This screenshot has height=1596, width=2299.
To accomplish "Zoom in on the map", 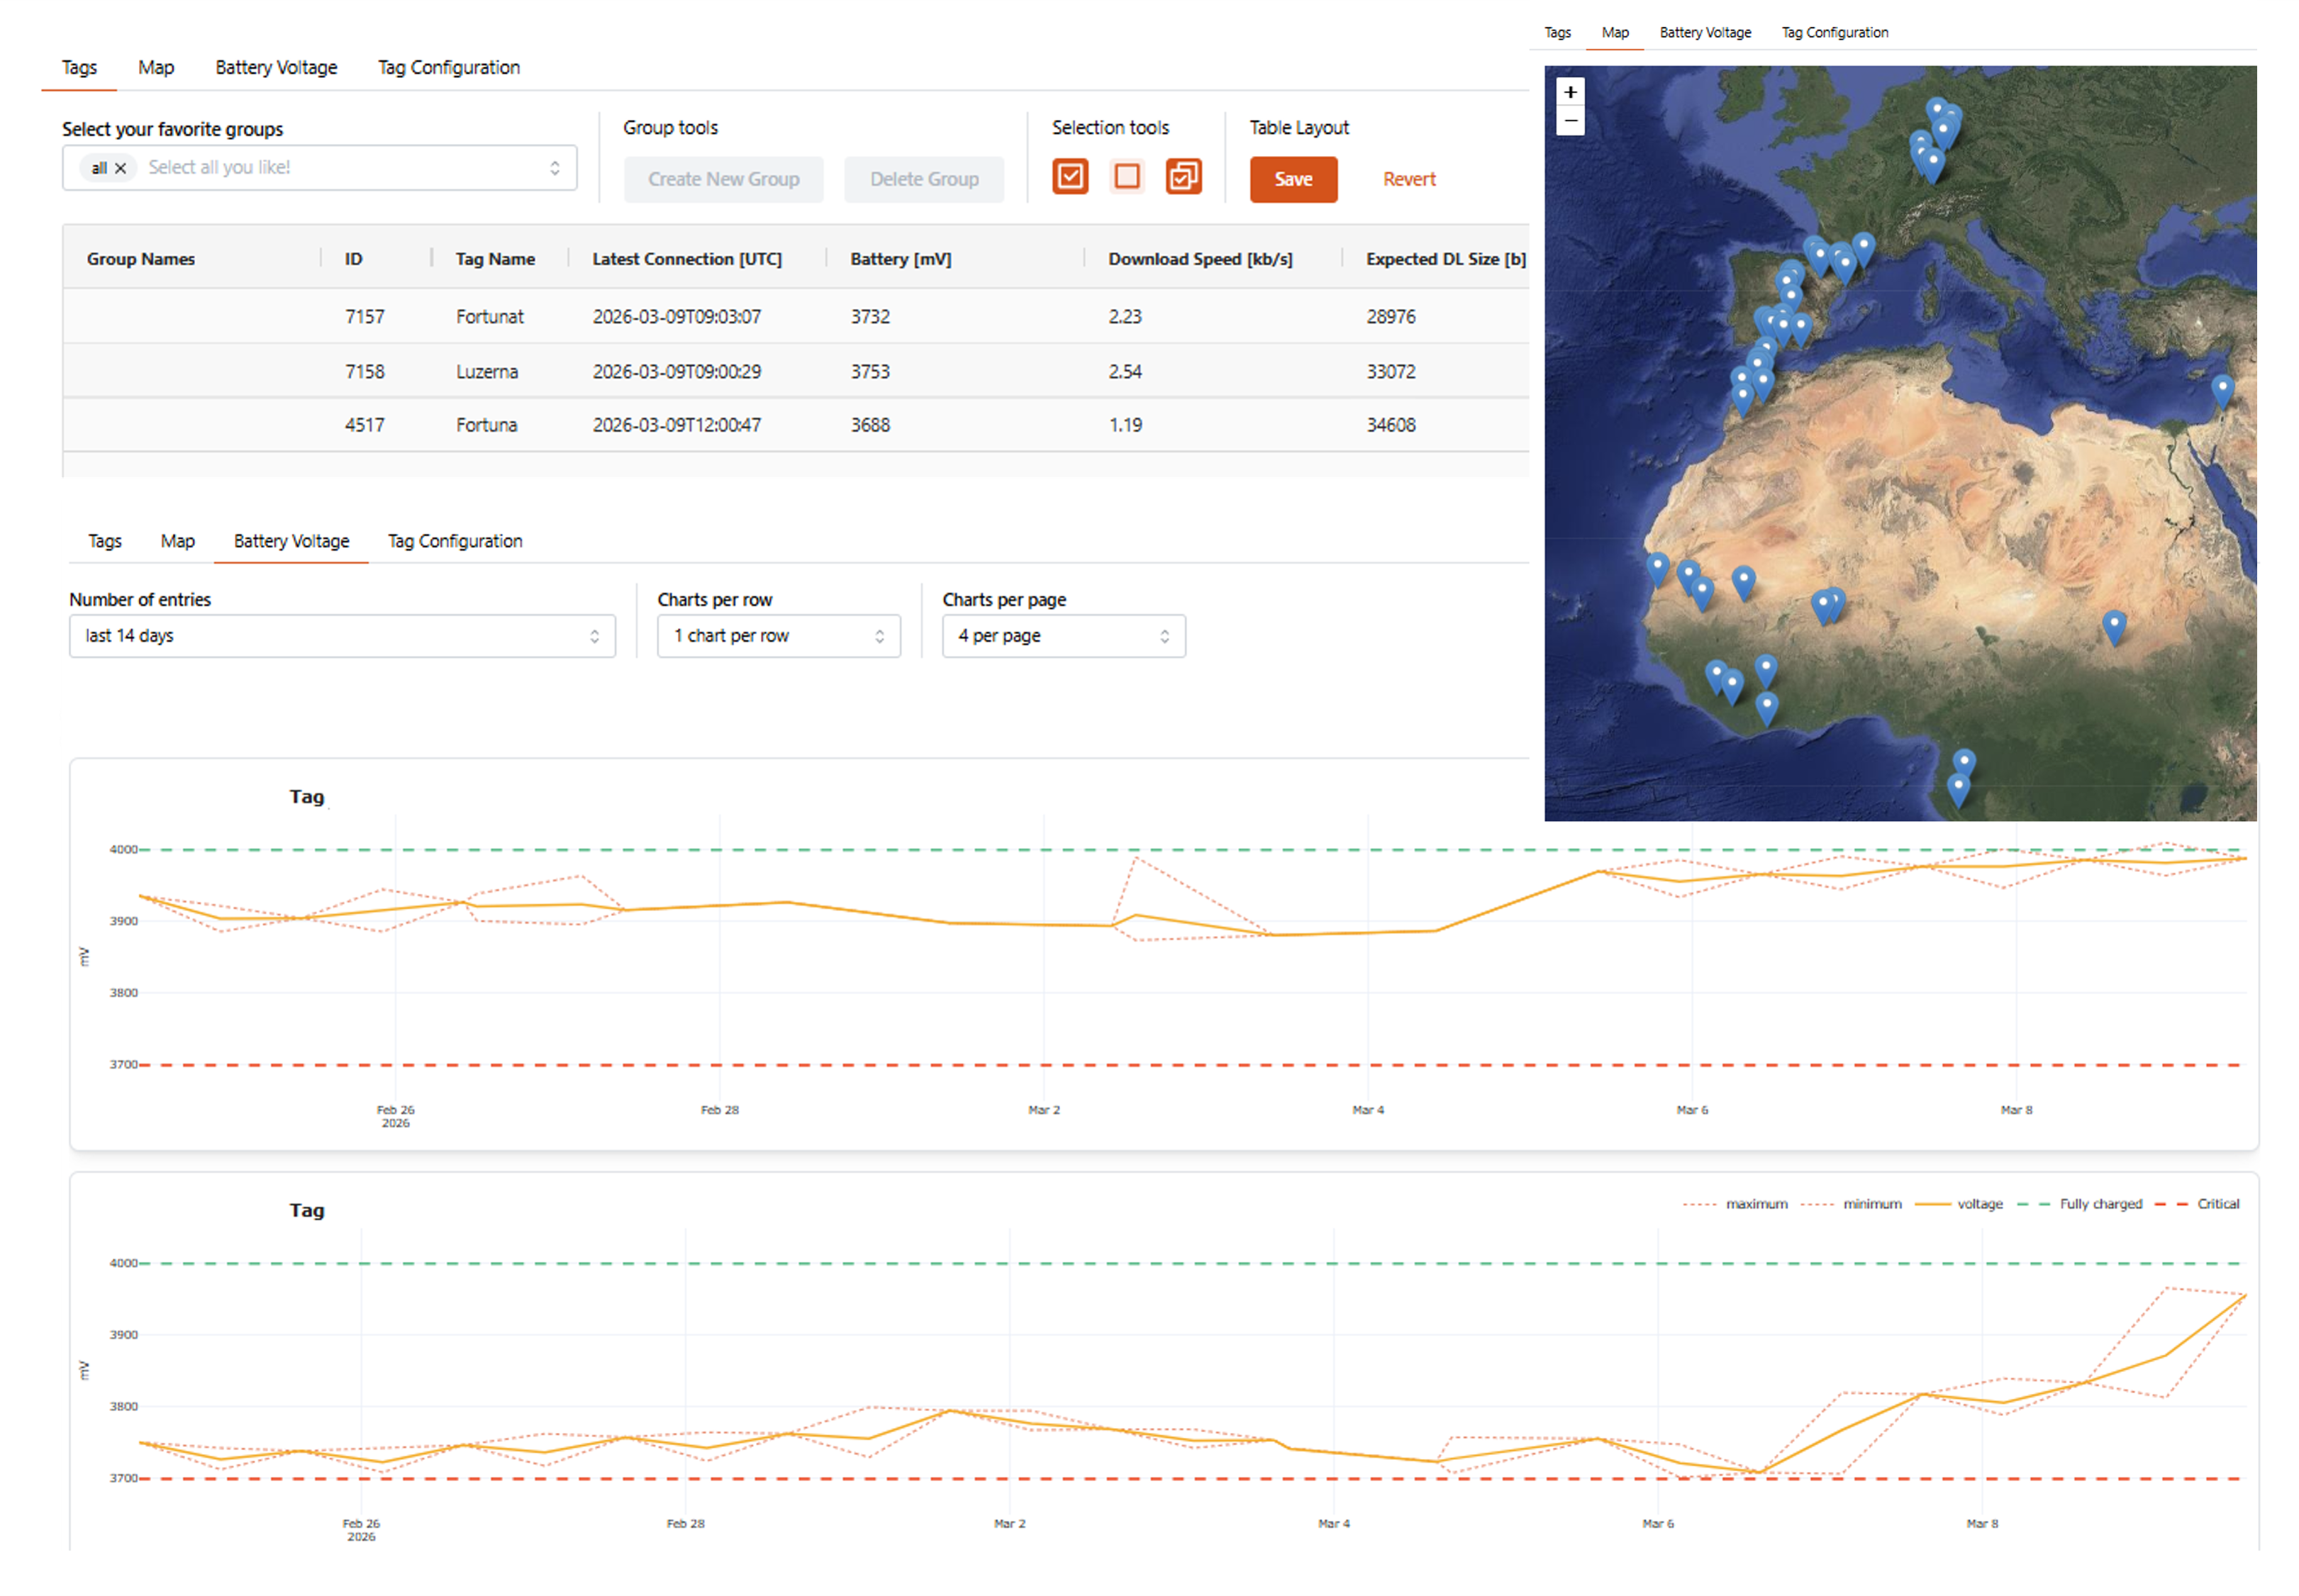I will click(1569, 92).
